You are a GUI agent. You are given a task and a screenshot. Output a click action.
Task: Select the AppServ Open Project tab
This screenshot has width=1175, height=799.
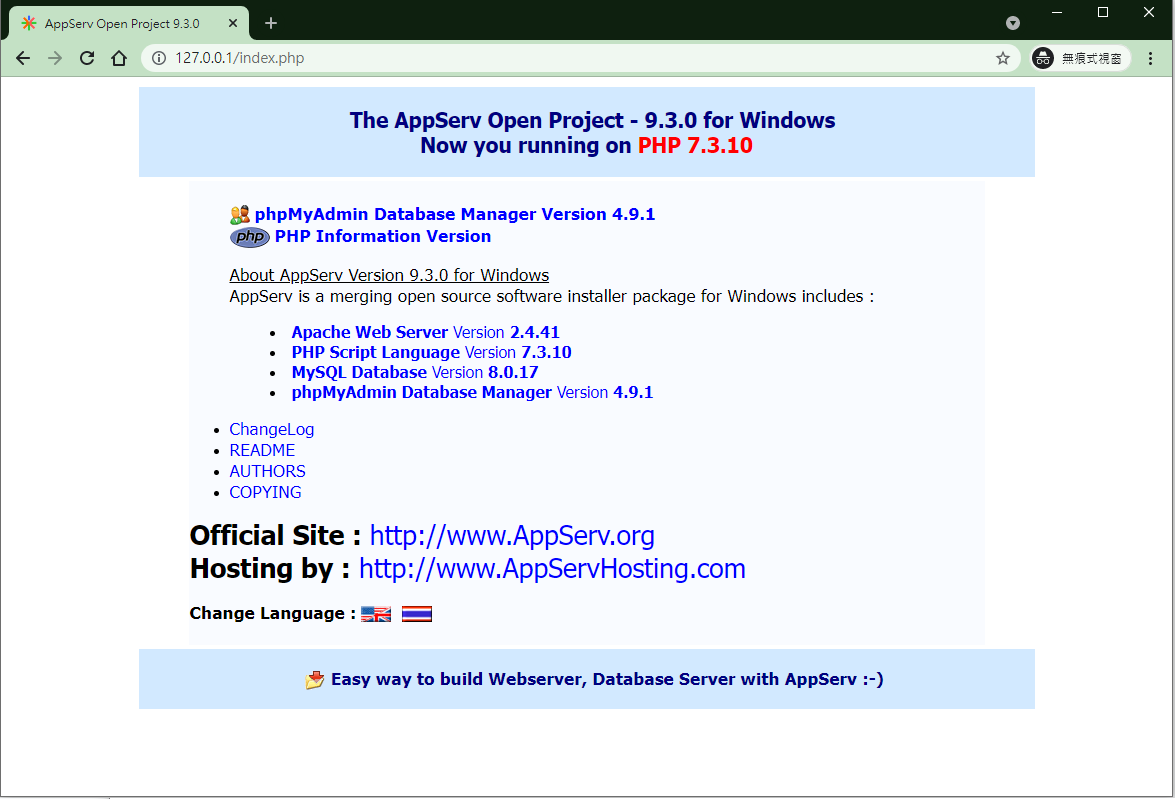click(120, 23)
